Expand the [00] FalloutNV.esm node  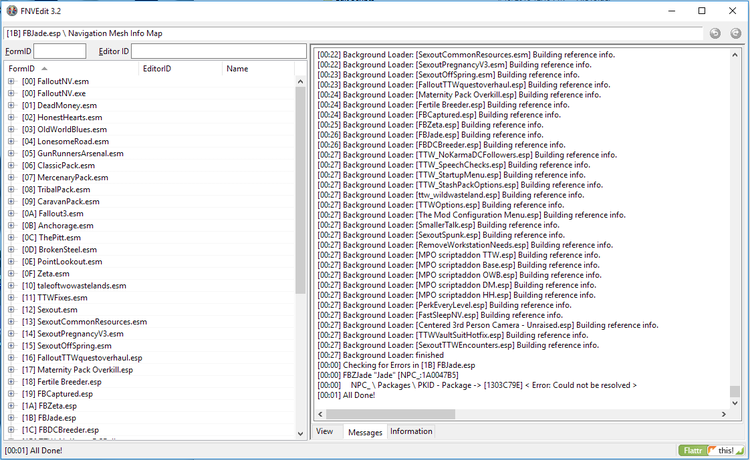11,81
